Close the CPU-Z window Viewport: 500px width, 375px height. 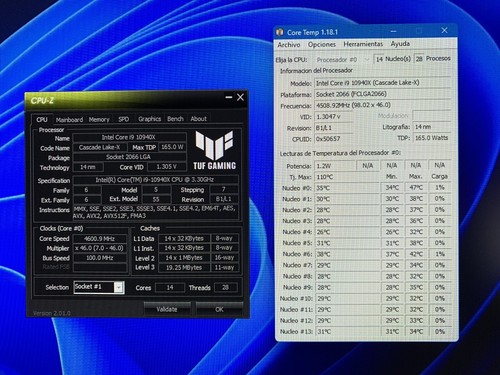[240, 97]
